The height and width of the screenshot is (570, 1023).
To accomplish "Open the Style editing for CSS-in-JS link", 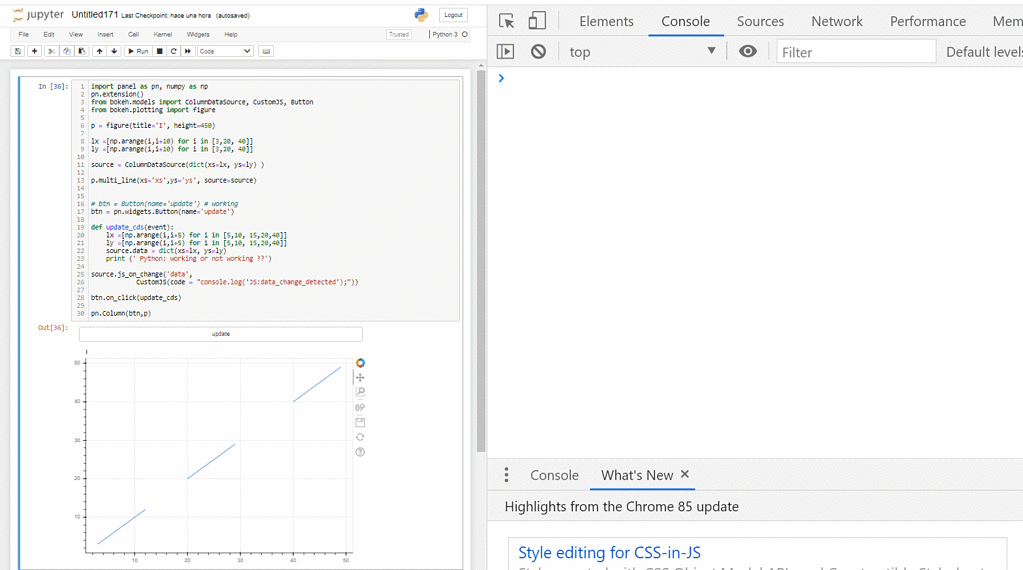I will coord(609,552).
